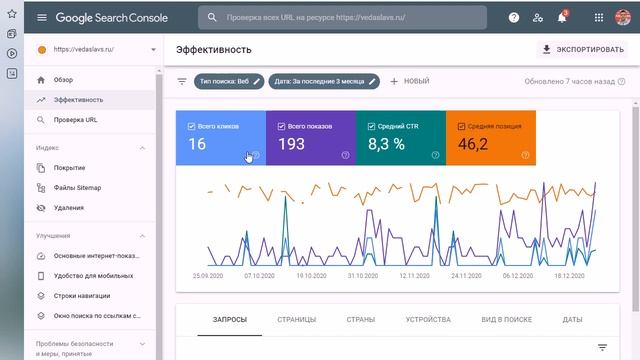The height and width of the screenshot is (360, 640).
Task: Click help icon on total clicks card
Action: click(x=256, y=155)
